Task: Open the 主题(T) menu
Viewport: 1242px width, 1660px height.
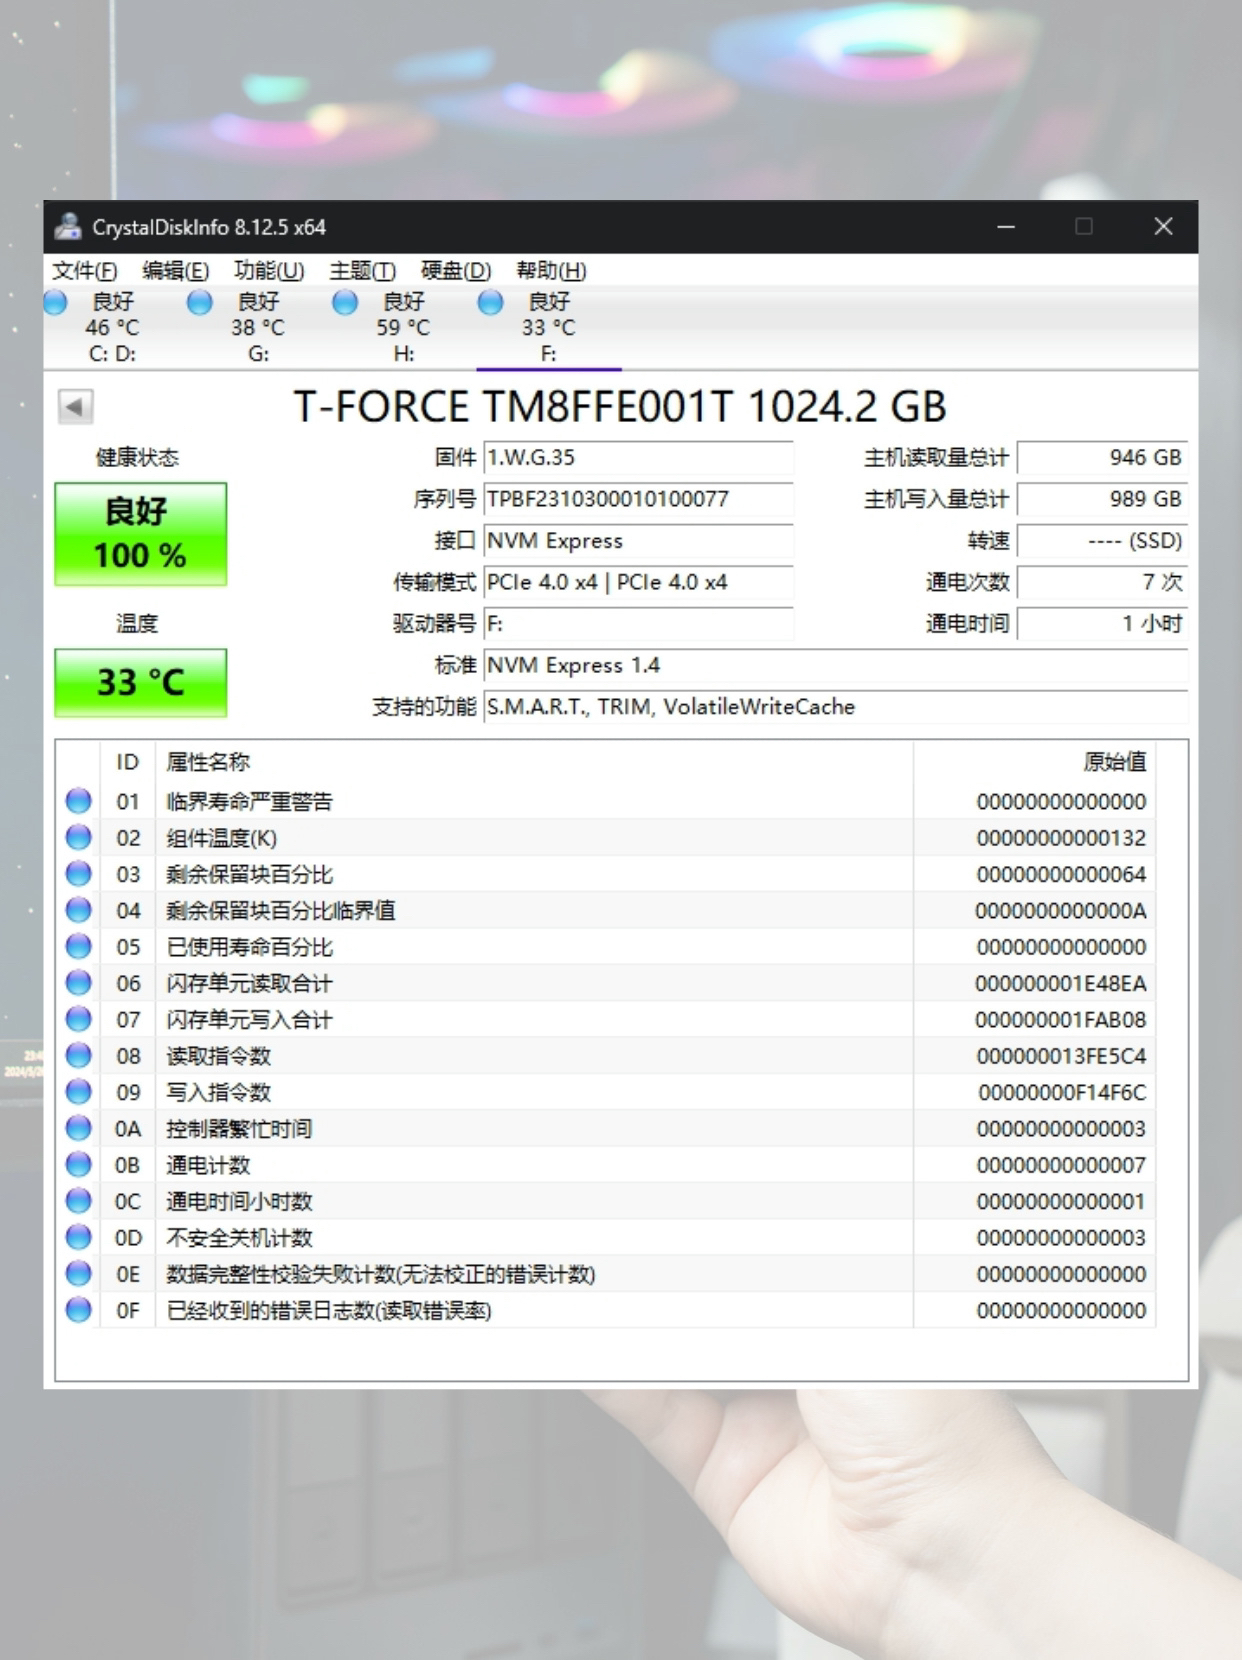Action: (x=362, y=271)
